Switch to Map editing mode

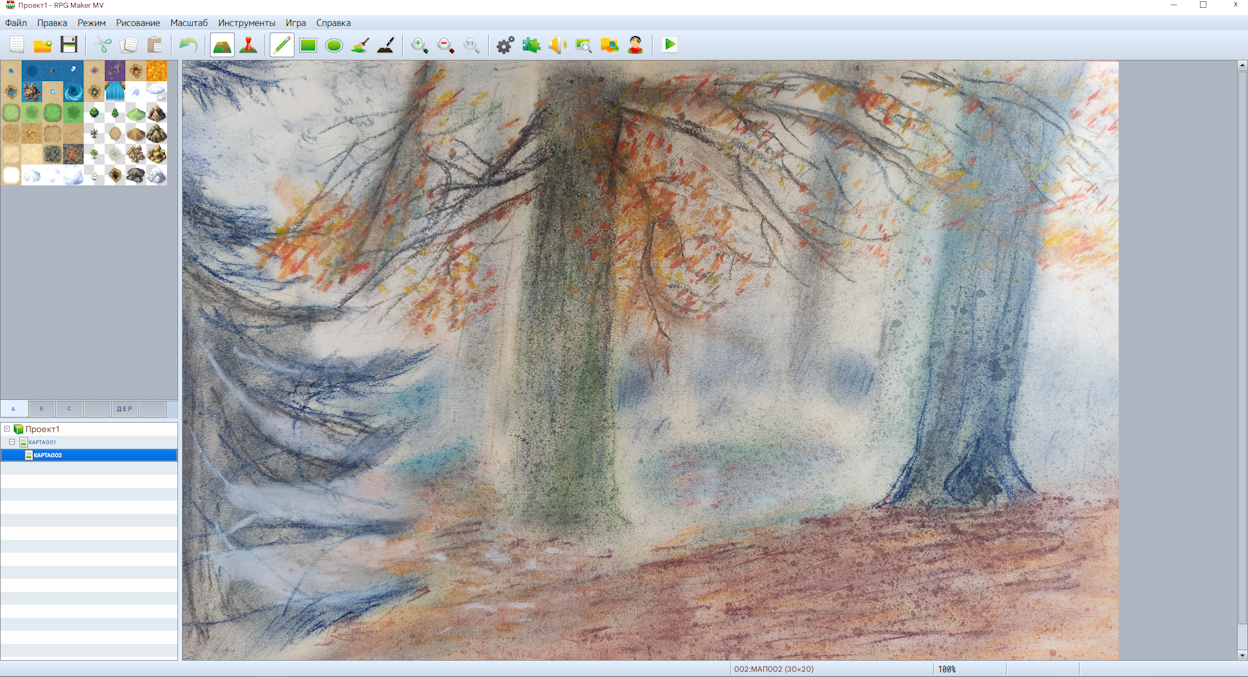[x=222, y=45]
